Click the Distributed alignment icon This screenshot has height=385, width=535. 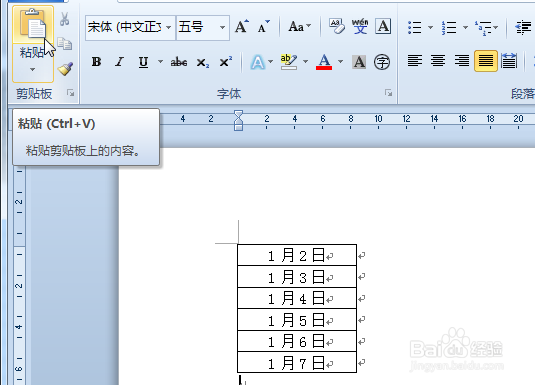pos(509,61)
